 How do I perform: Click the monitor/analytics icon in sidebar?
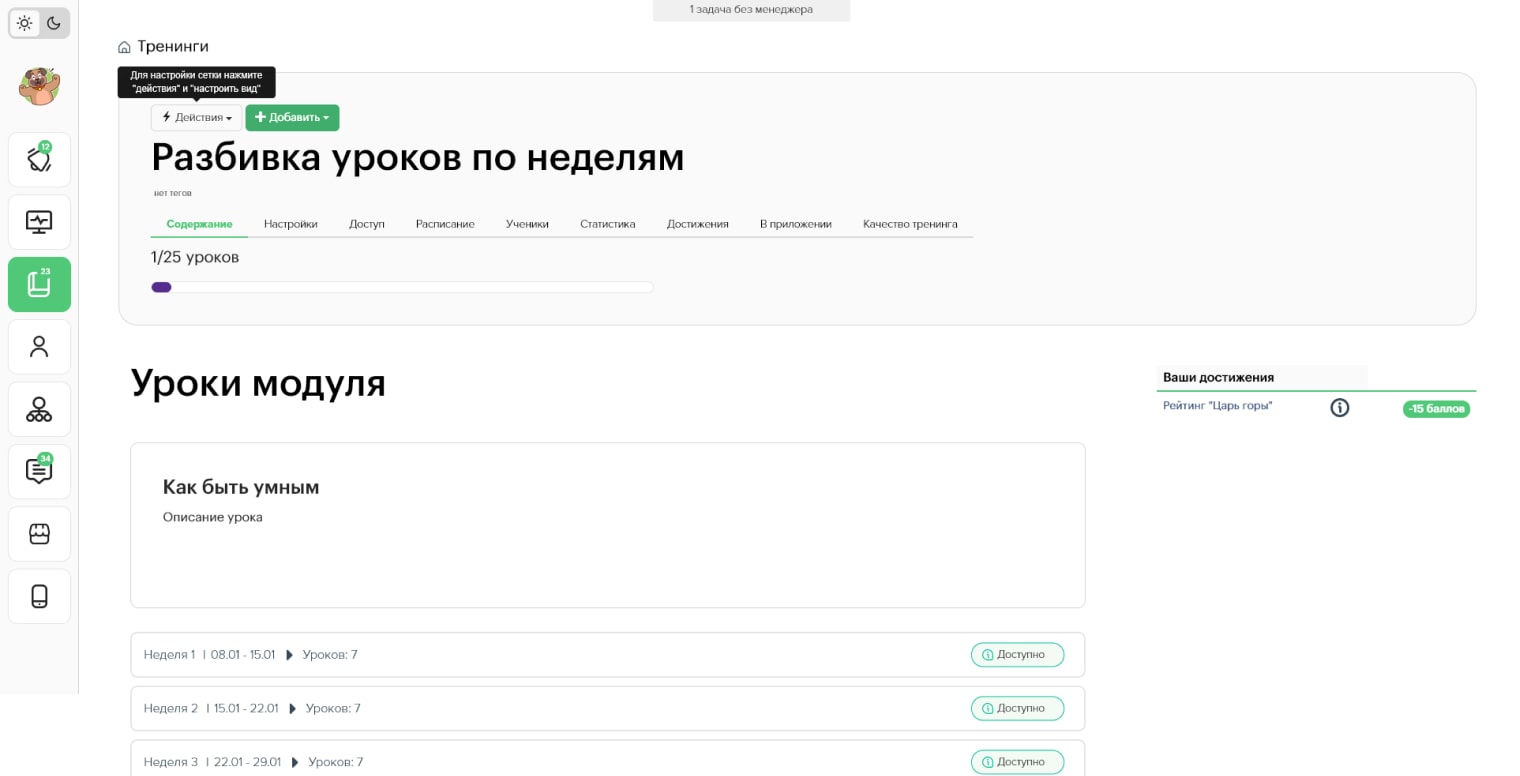(39, 222)
